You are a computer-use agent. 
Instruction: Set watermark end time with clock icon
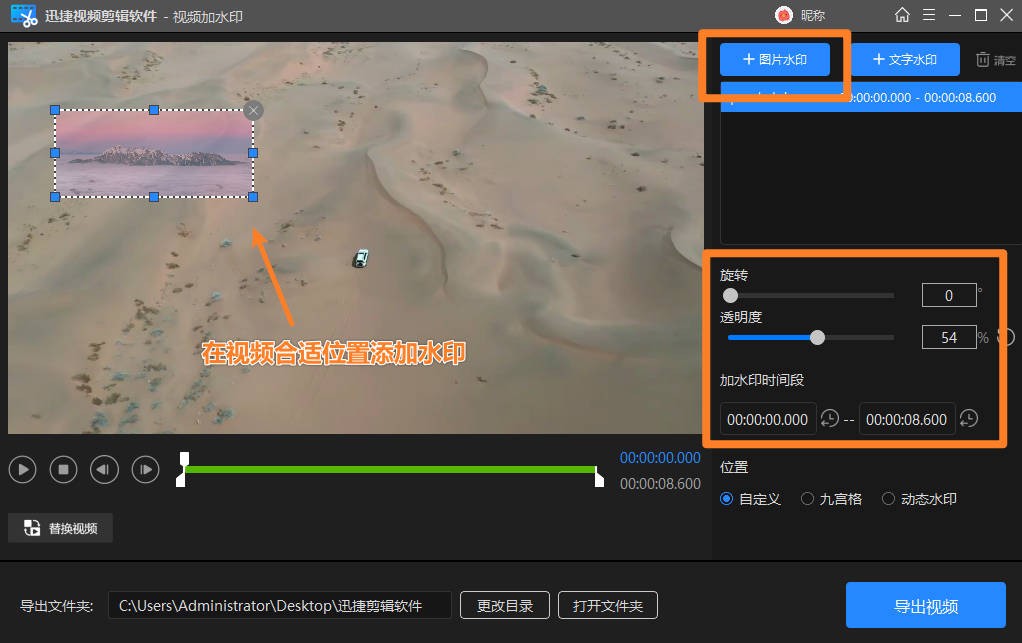coord(968,419)
